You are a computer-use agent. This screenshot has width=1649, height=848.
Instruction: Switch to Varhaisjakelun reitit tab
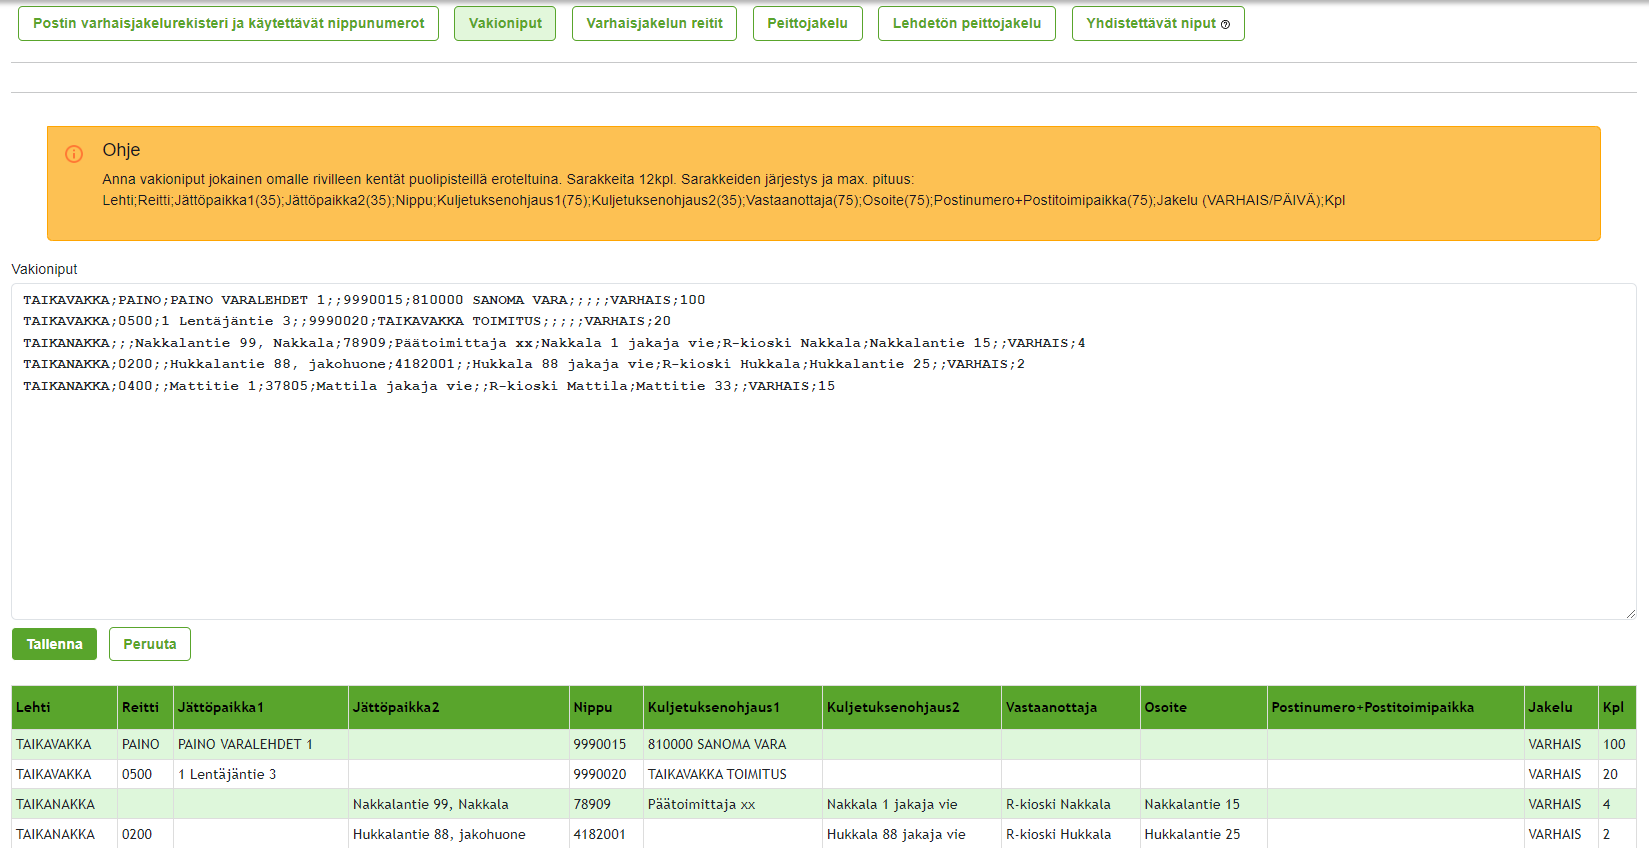point(654,23)
